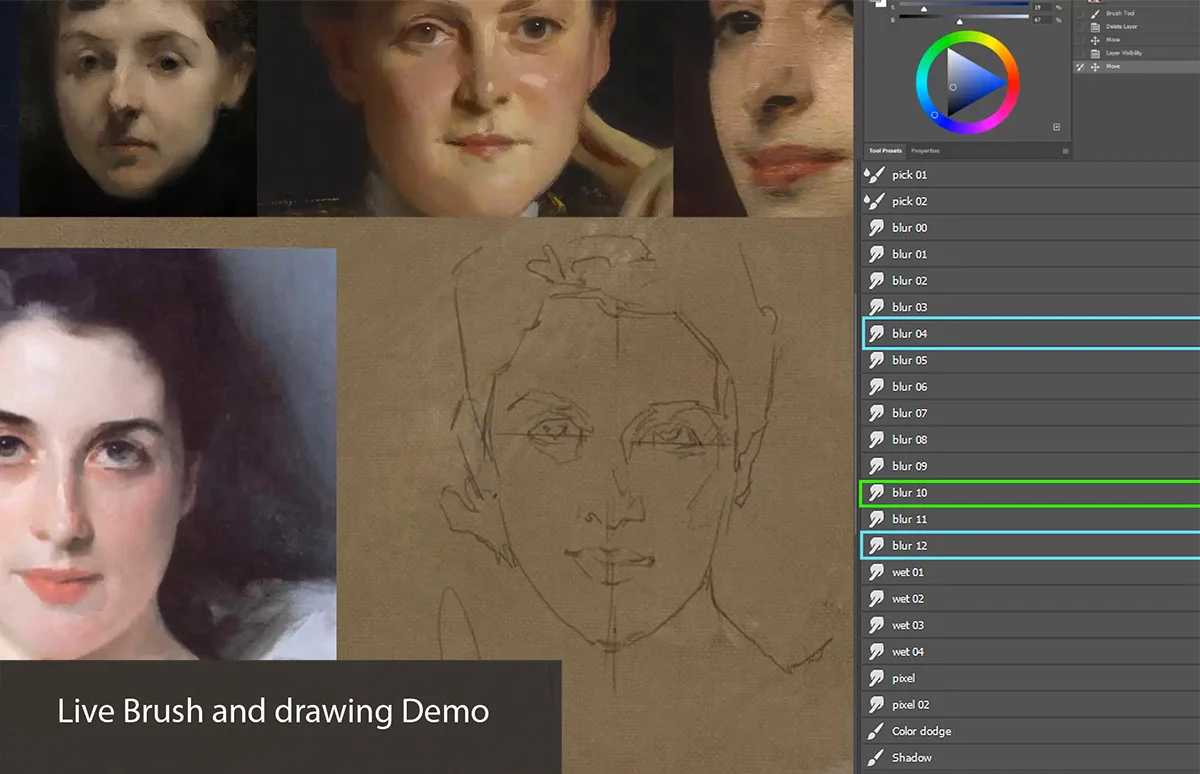Viewport: 1200px width, 774px height.
Task: Enable the checkbox beside the Brush Tool history state
Action: point(1078,14)
